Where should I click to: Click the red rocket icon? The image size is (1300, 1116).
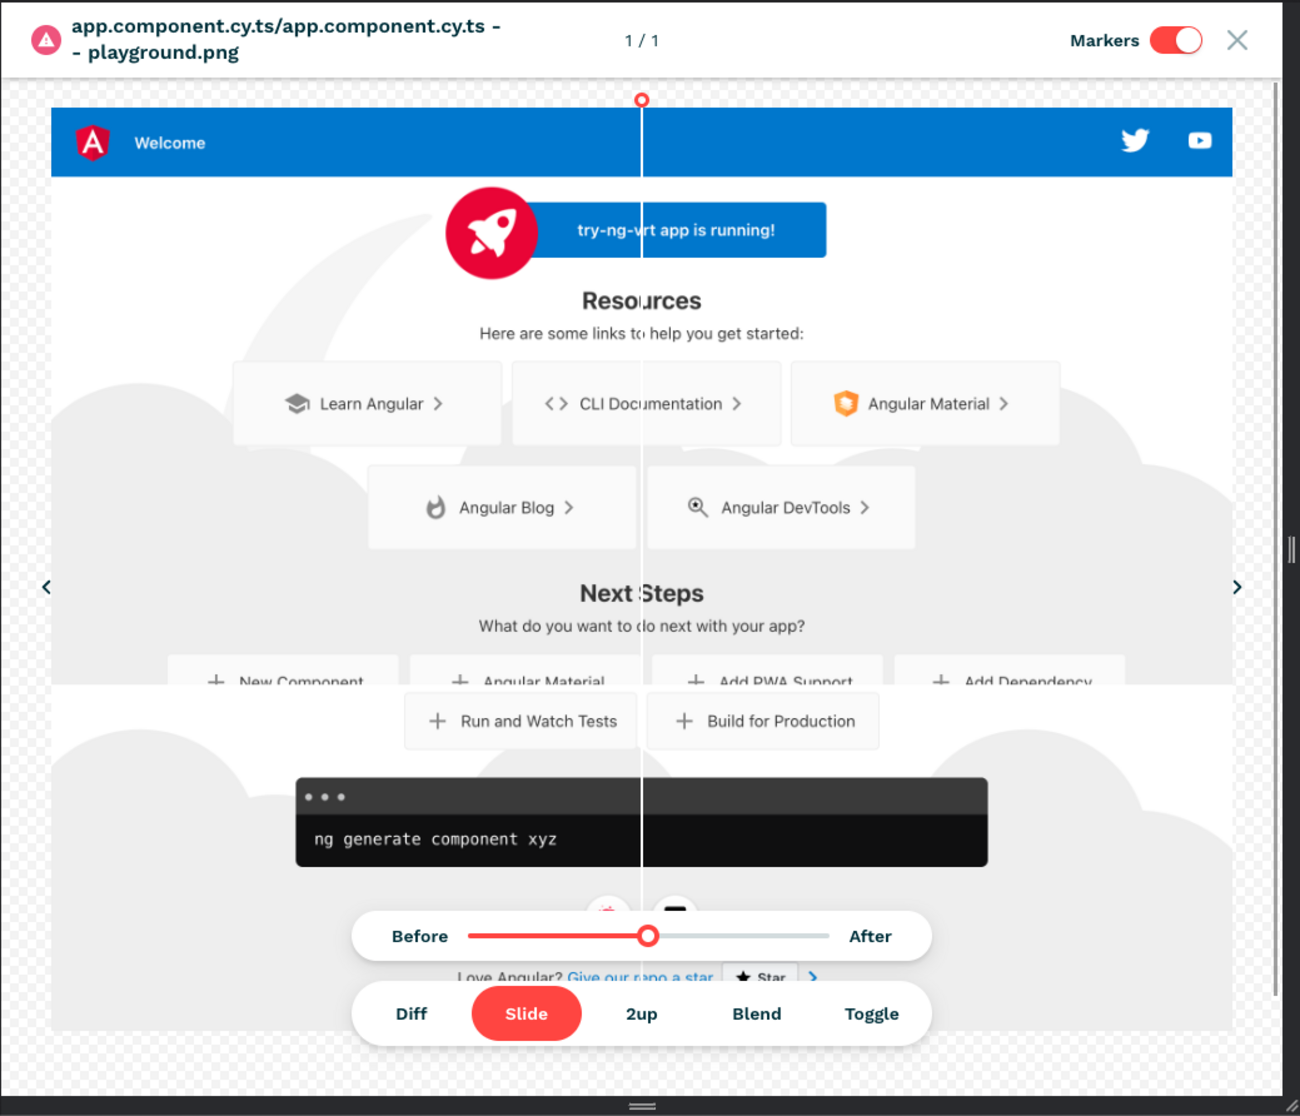click(491, 233)
